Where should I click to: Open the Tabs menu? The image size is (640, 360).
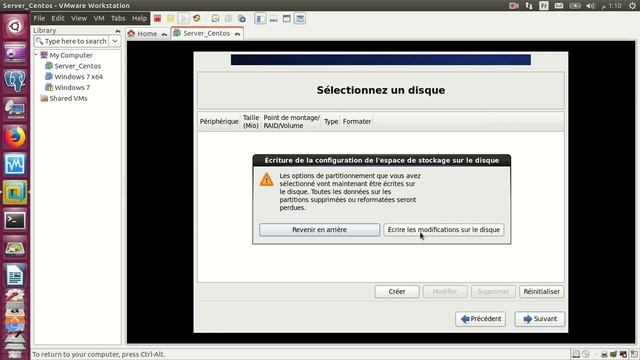(118, 18)
